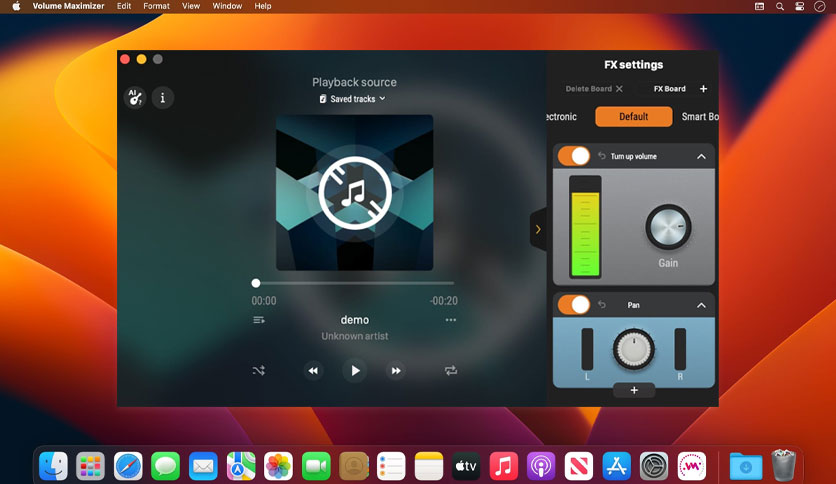Open Photos from the Dock
The width and height of the screenshot is (836, 484).
coord(278,466)
